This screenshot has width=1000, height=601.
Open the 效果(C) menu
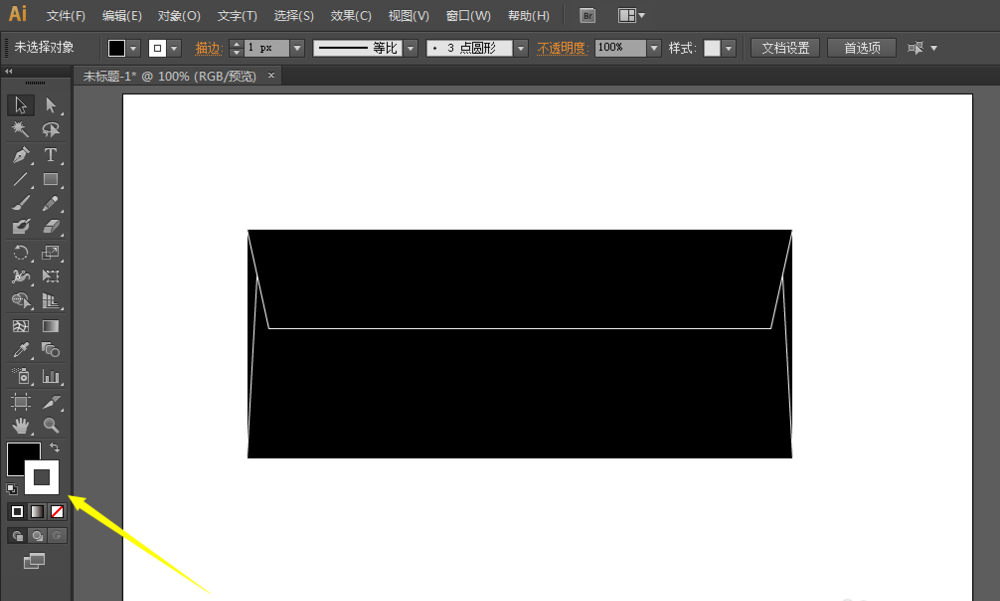[x=351, y=16]
